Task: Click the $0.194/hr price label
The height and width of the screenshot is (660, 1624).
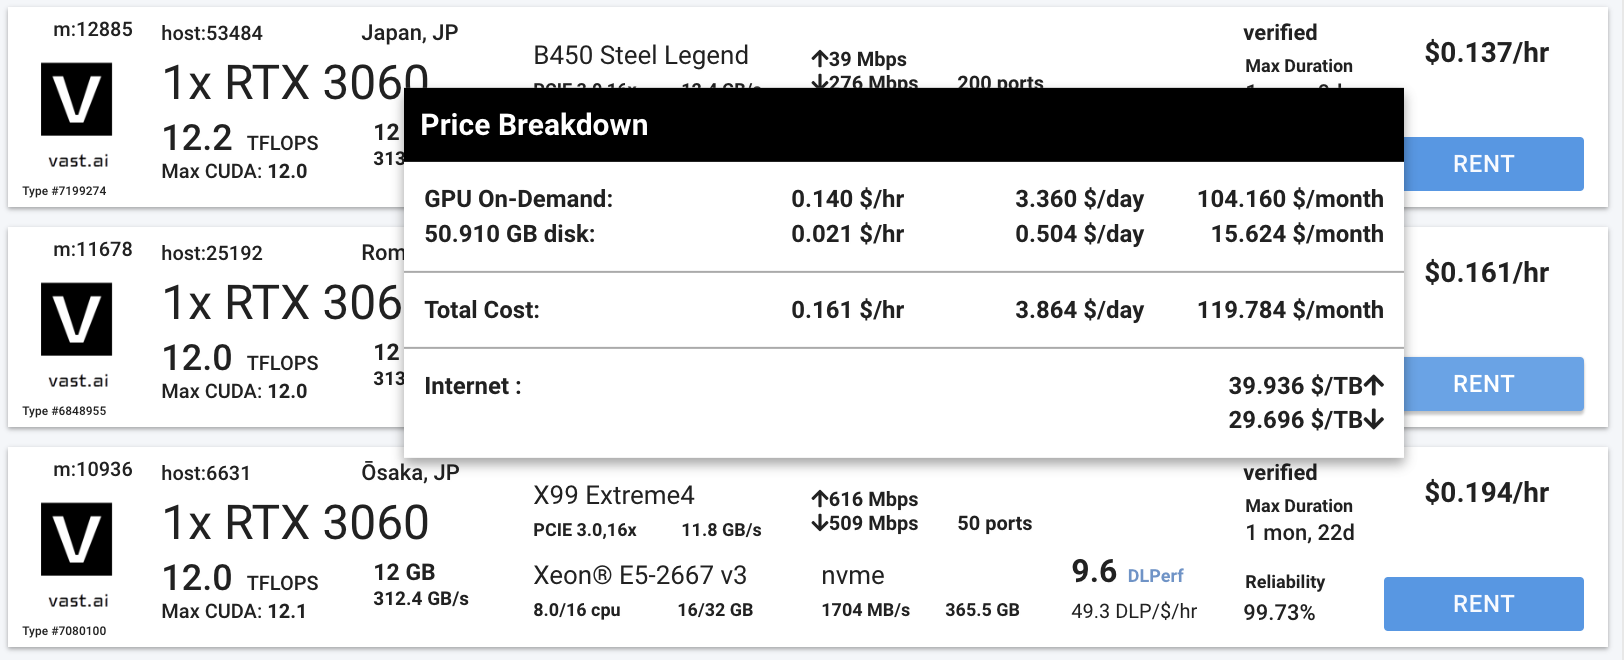Action: pyautogui.click(x=1486, y=493)
